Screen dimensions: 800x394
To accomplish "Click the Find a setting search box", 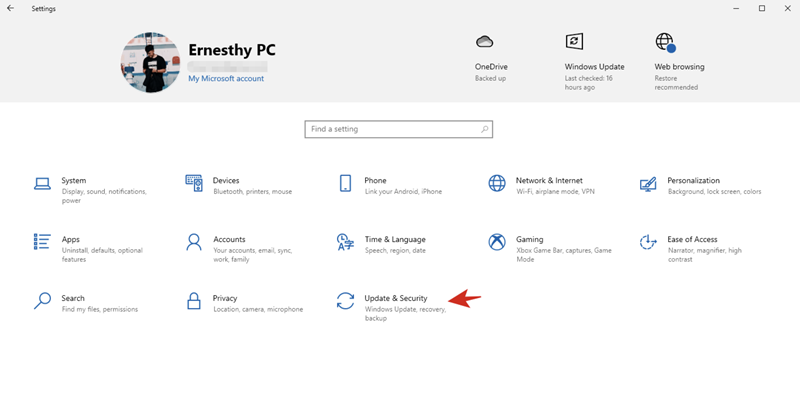I will point(398,129).
